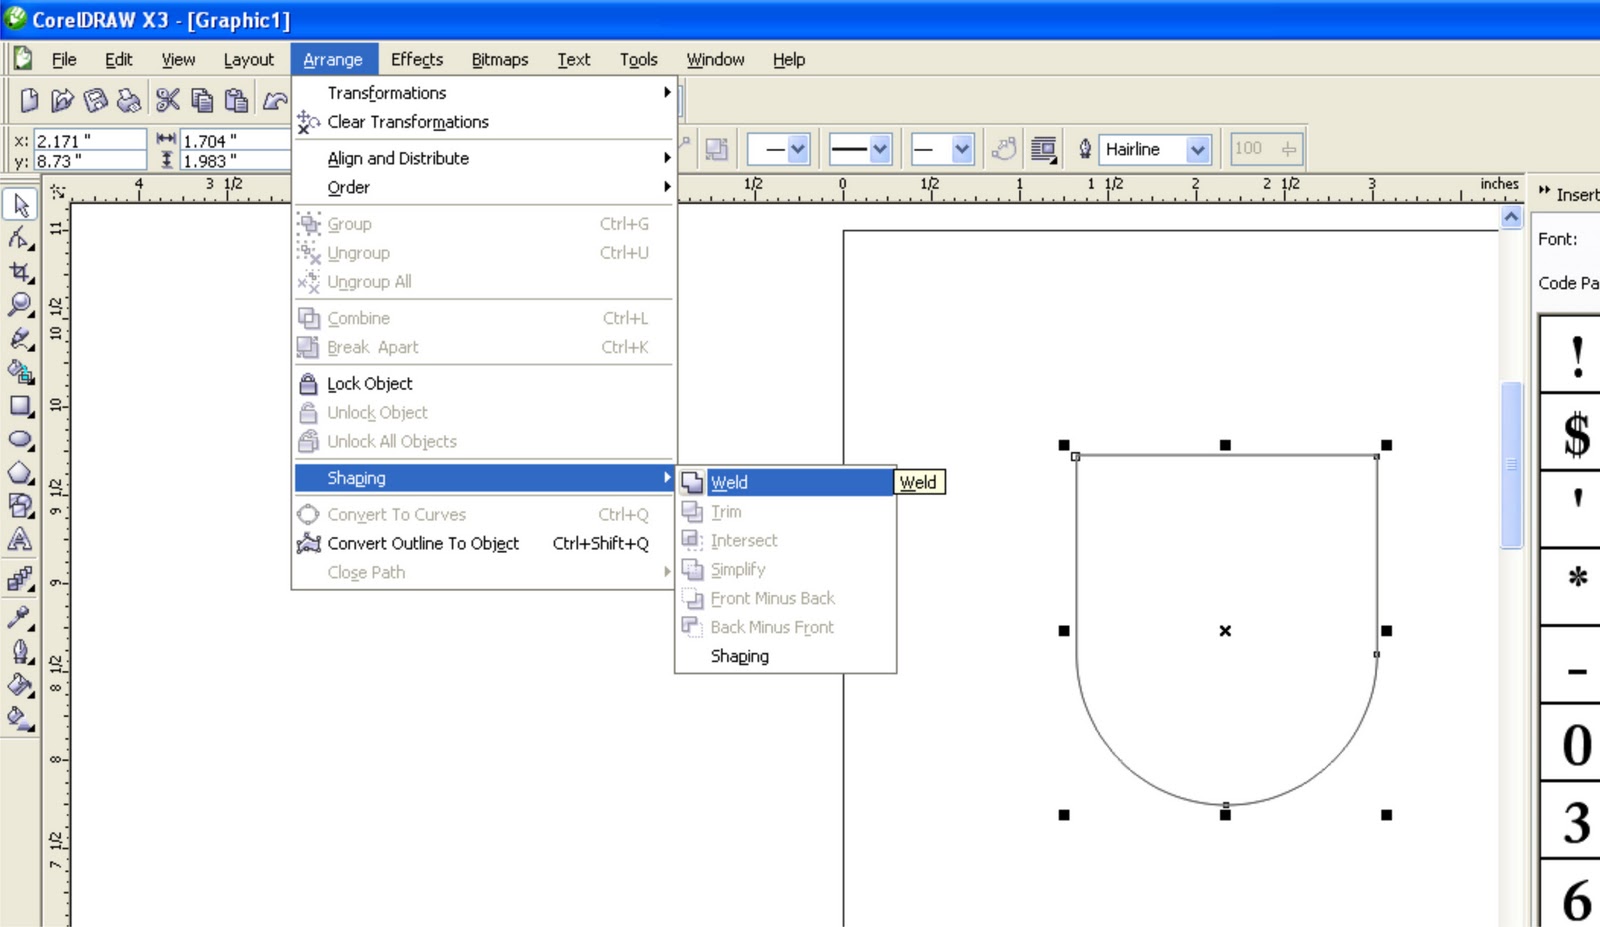This screenshot has height=927, width=1600.
Task: Expand the Transformations submenu
Action: click(x=484, y=93)
